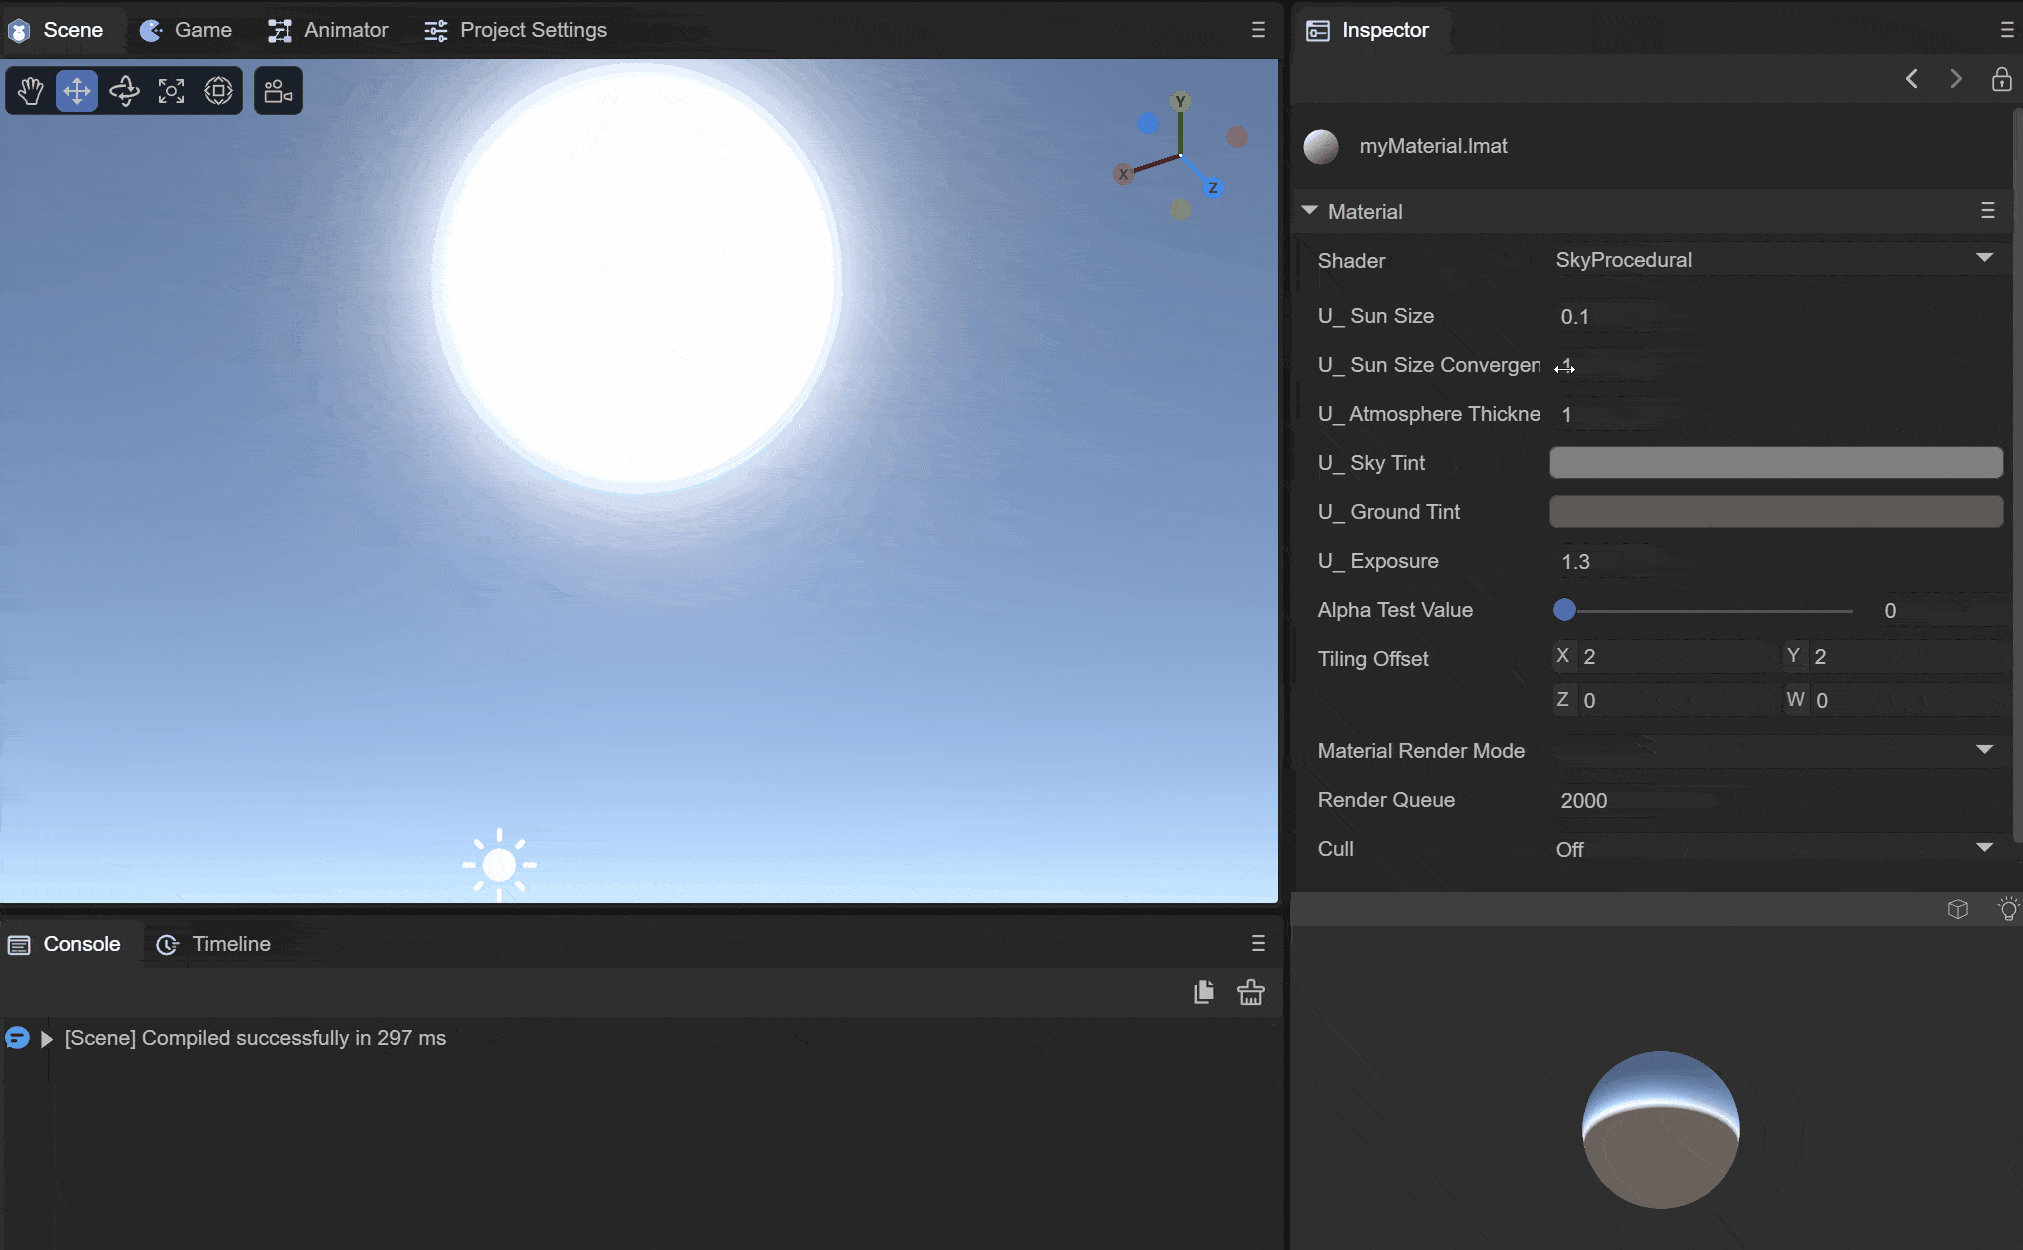
Task: Open the Timeline tab
Action: tap(214, 944)
